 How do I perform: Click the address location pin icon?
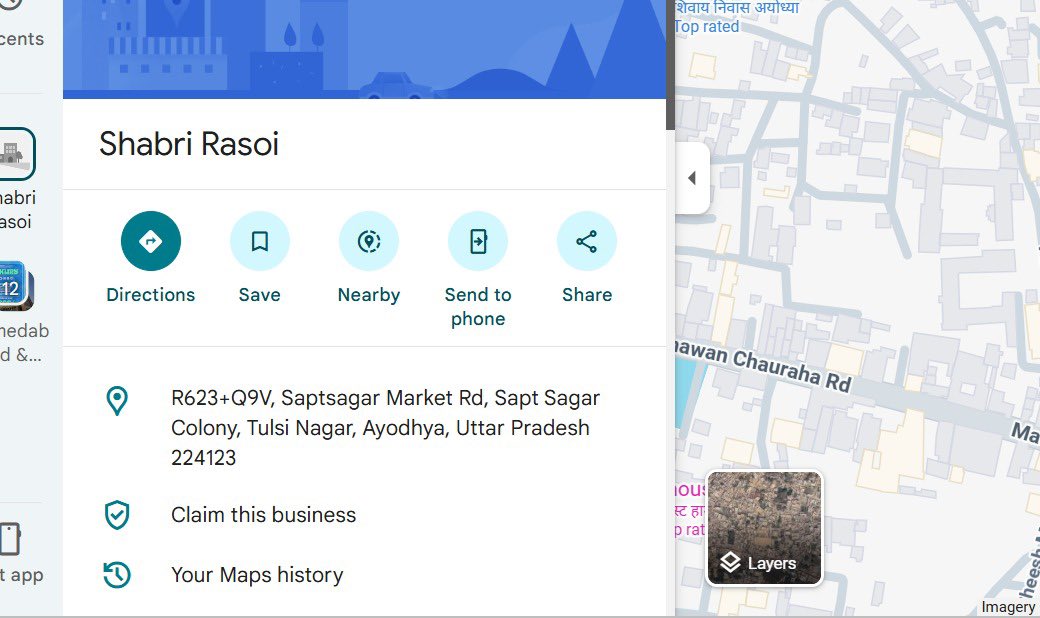[117, 401]
